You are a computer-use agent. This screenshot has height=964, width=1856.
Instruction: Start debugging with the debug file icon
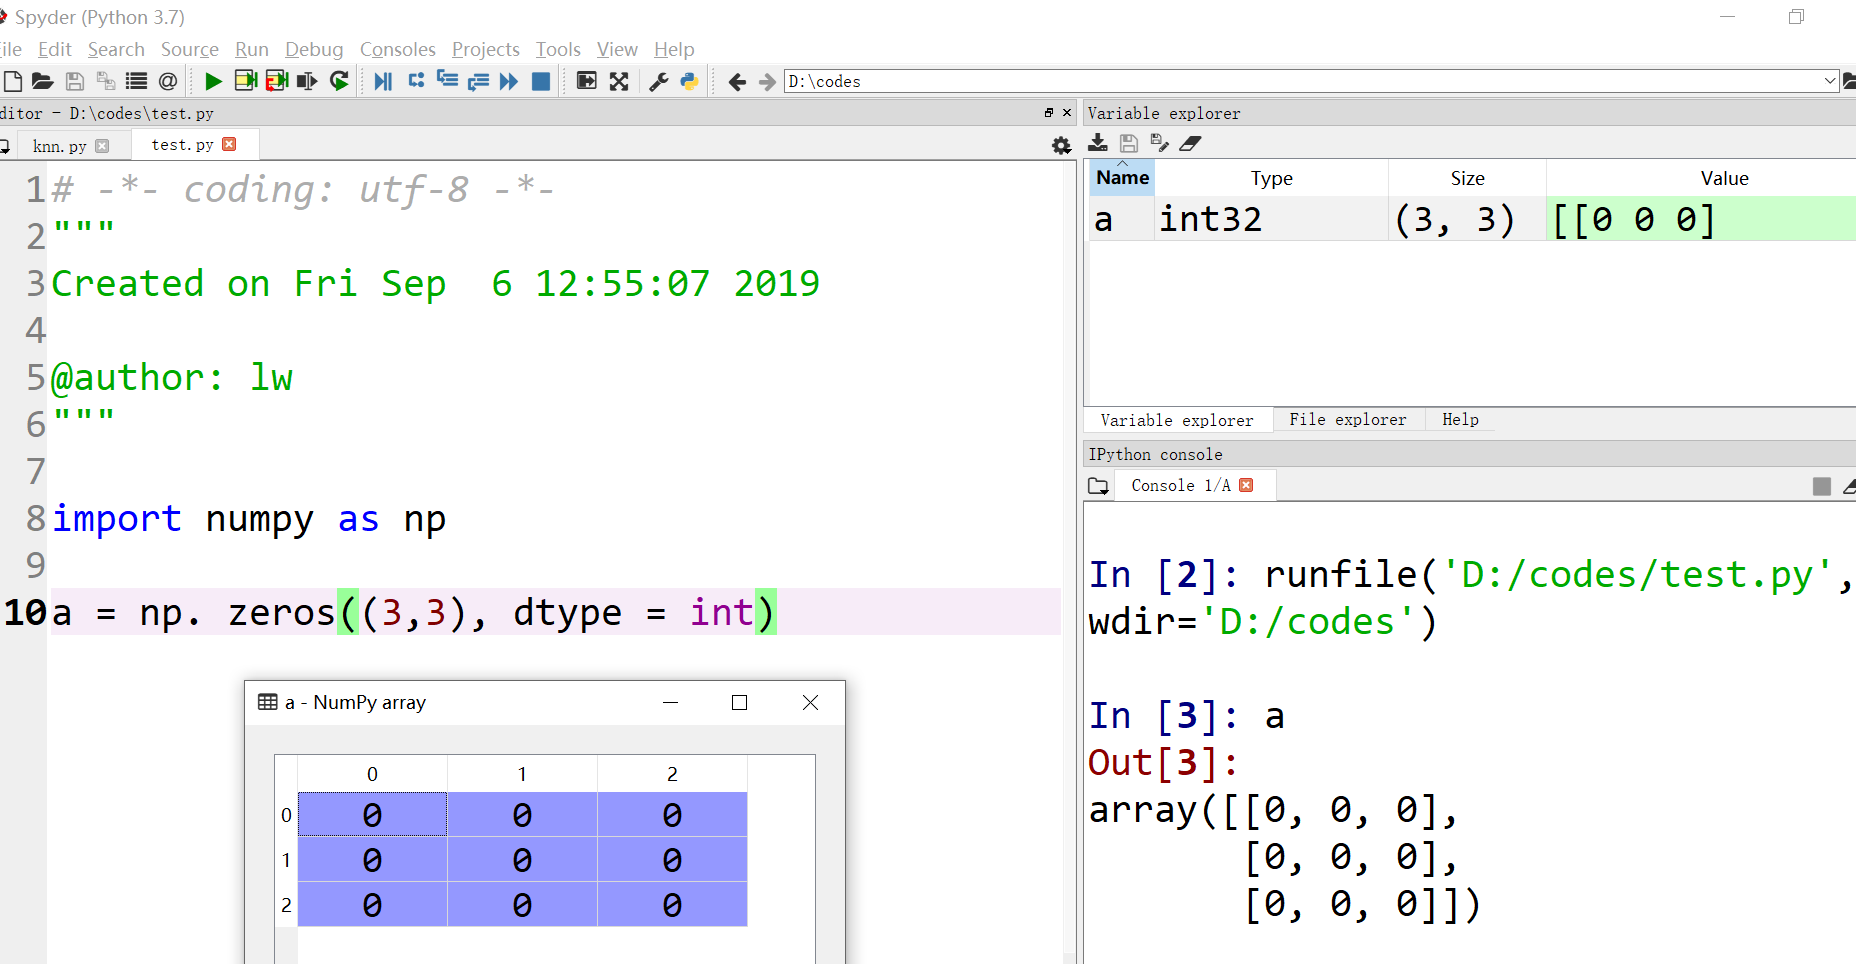point(383,81)
